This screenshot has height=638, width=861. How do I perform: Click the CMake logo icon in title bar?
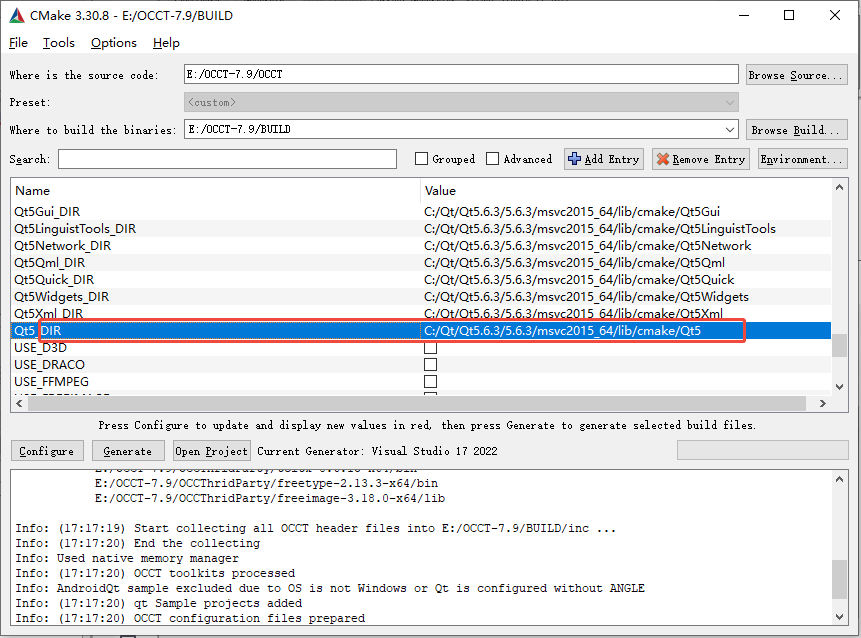17,15
